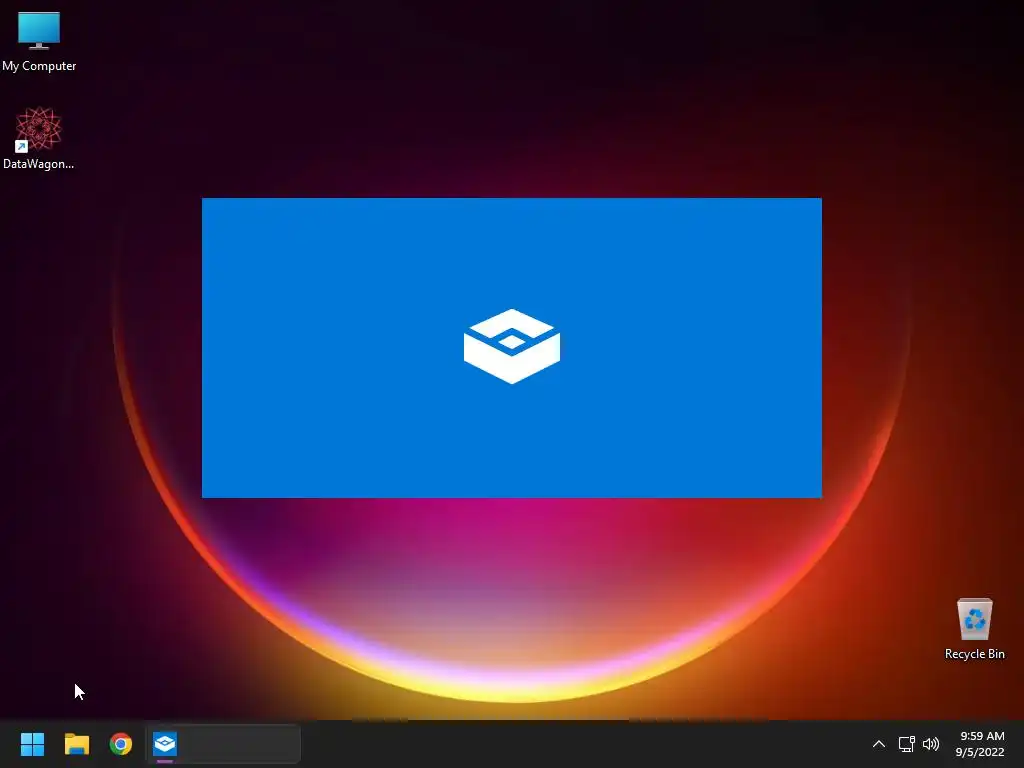Select the DataWagon desktop shortcut
Image resolution: width=1024 pixels, height=768 pixels.
[39, 138]
